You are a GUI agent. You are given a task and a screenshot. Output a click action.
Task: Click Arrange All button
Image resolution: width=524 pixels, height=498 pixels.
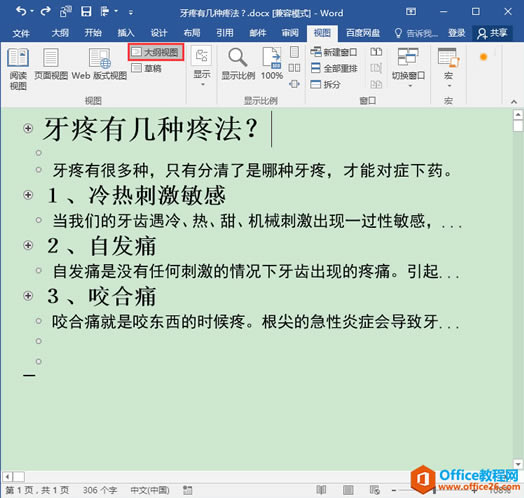[x=334, y=68]
